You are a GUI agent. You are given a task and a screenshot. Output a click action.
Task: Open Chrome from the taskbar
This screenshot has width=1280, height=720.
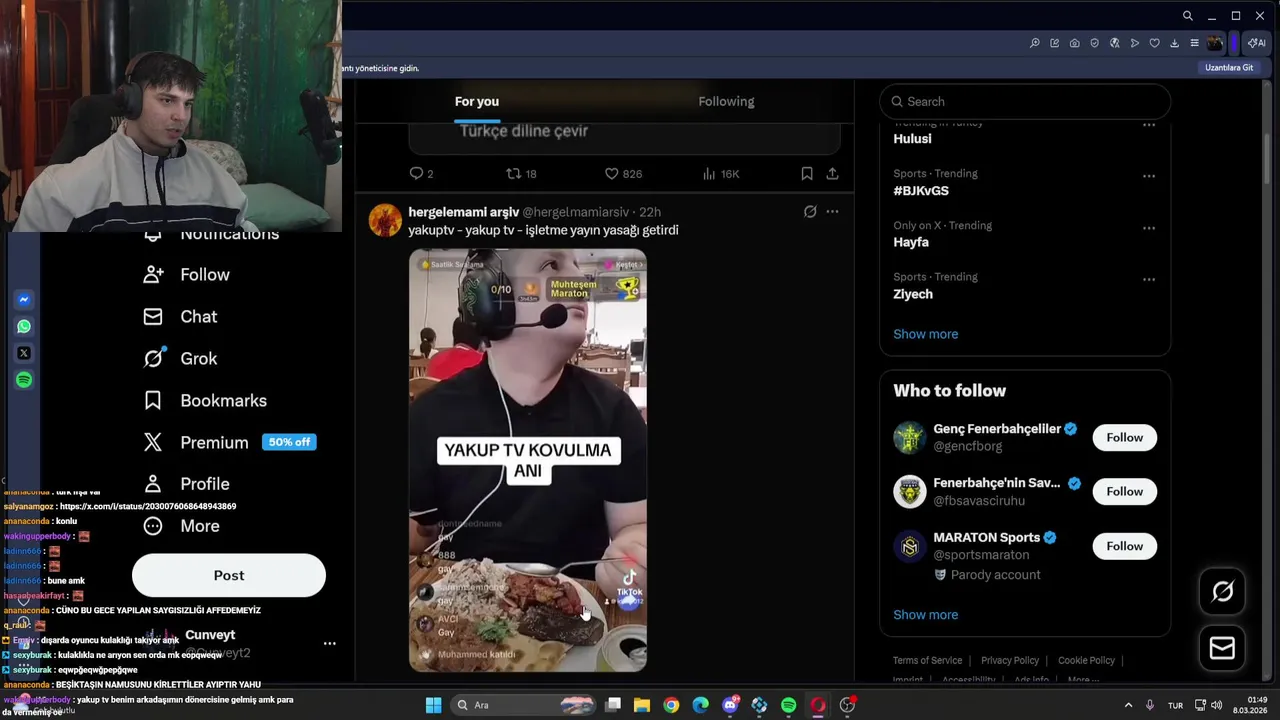point(671,705)
